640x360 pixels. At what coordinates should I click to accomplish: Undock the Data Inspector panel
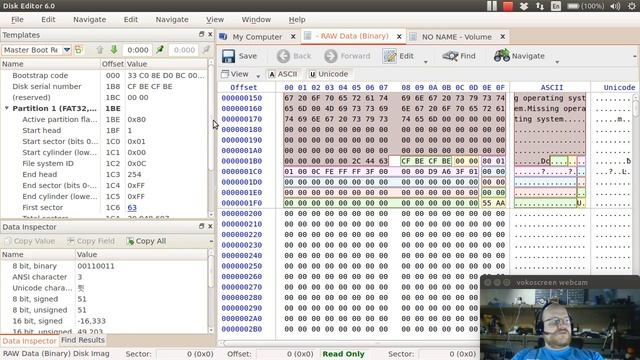pos(201,227)
